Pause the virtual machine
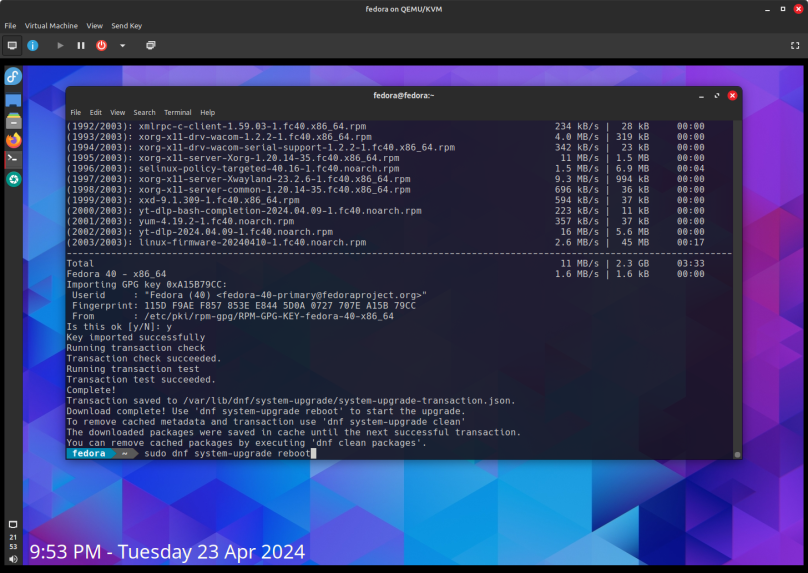The width and height of the screenshot is (808, 573). click(x=81, y=45)
